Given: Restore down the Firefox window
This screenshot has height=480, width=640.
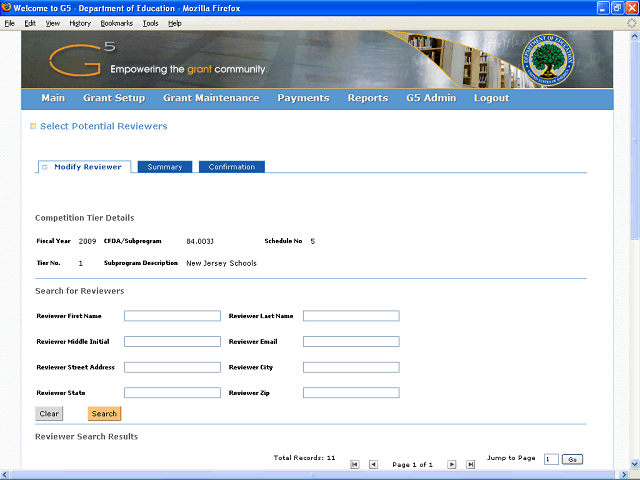Looking at the screenshot, I should click(x=618, y=8).
